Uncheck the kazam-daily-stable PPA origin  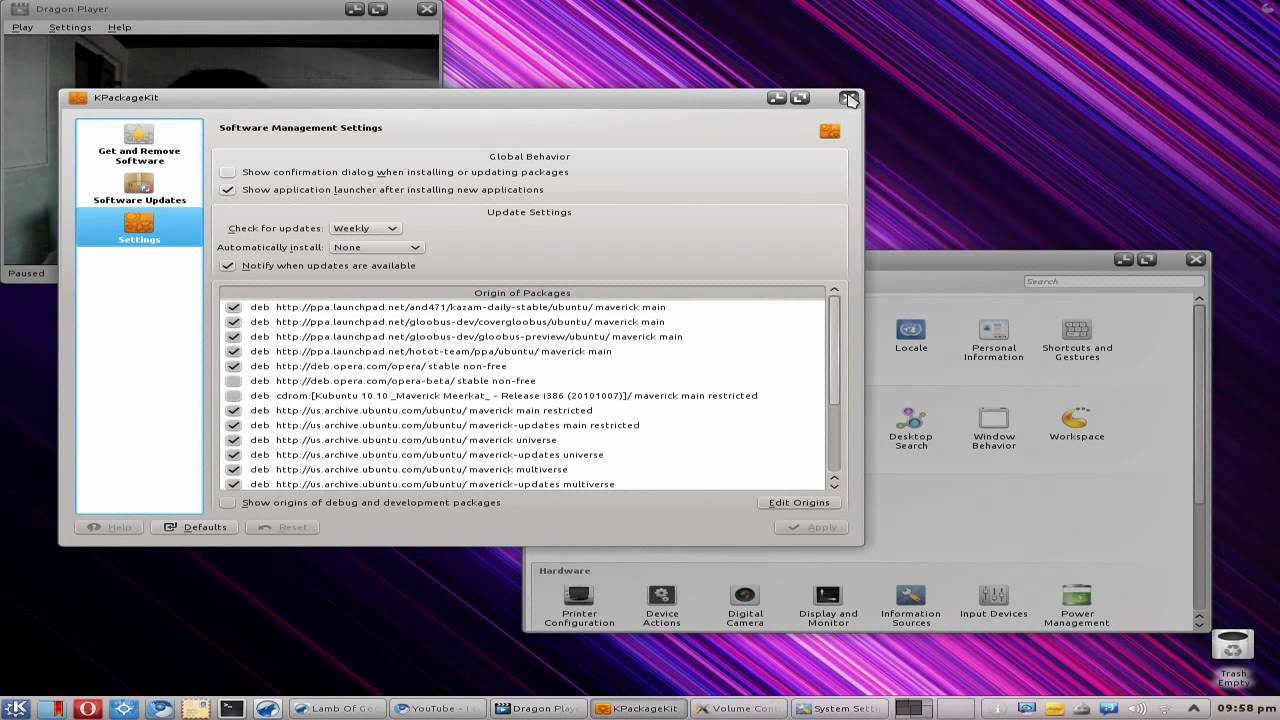pos(234,307)
